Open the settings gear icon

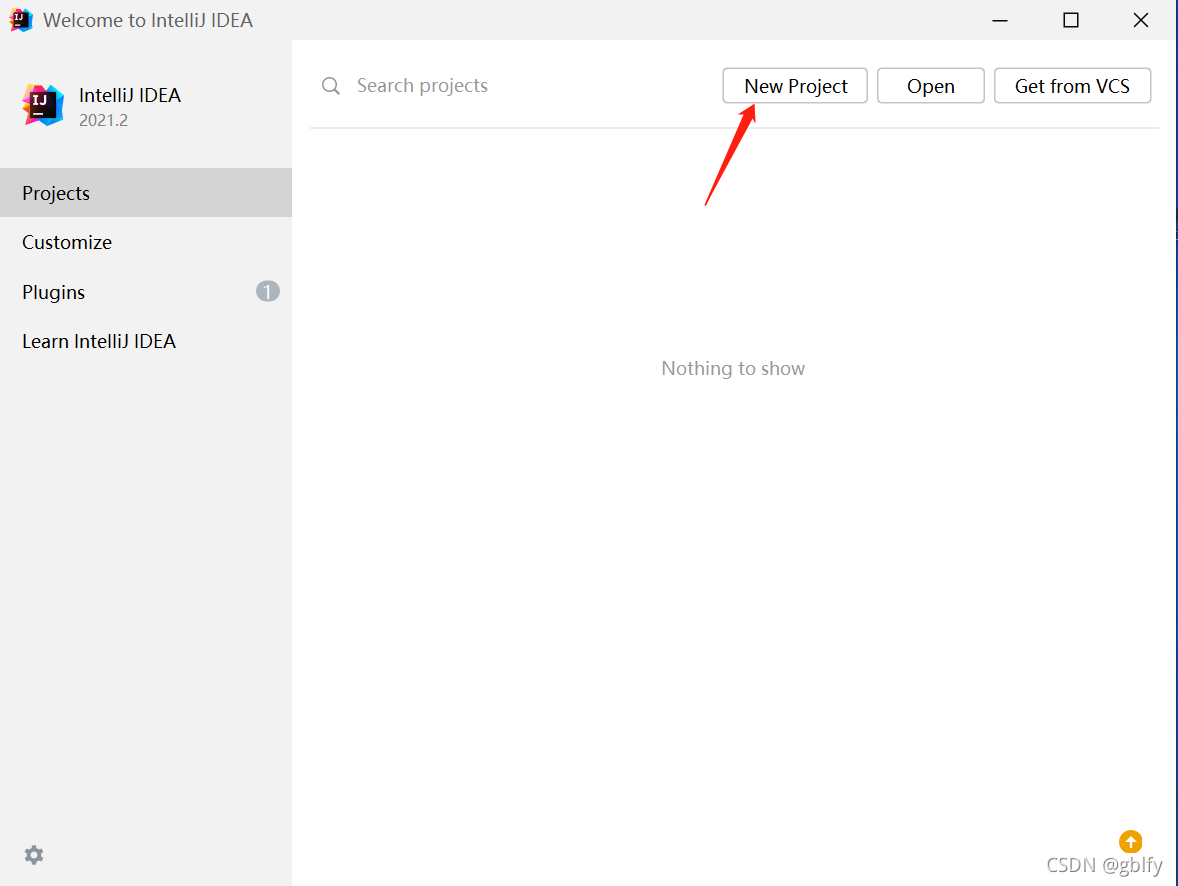(x=34, y=854)
